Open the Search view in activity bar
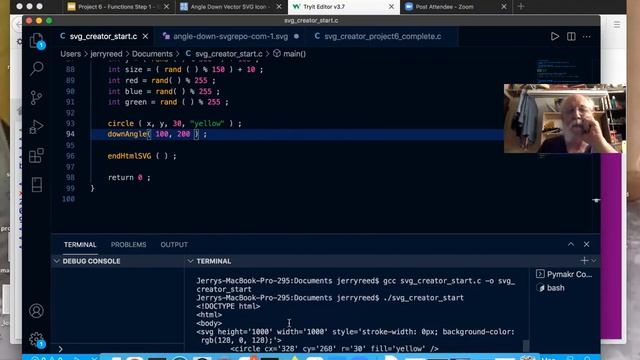This screenshot has width=640, height=360. pyautogui.click(x=36, y=68)
